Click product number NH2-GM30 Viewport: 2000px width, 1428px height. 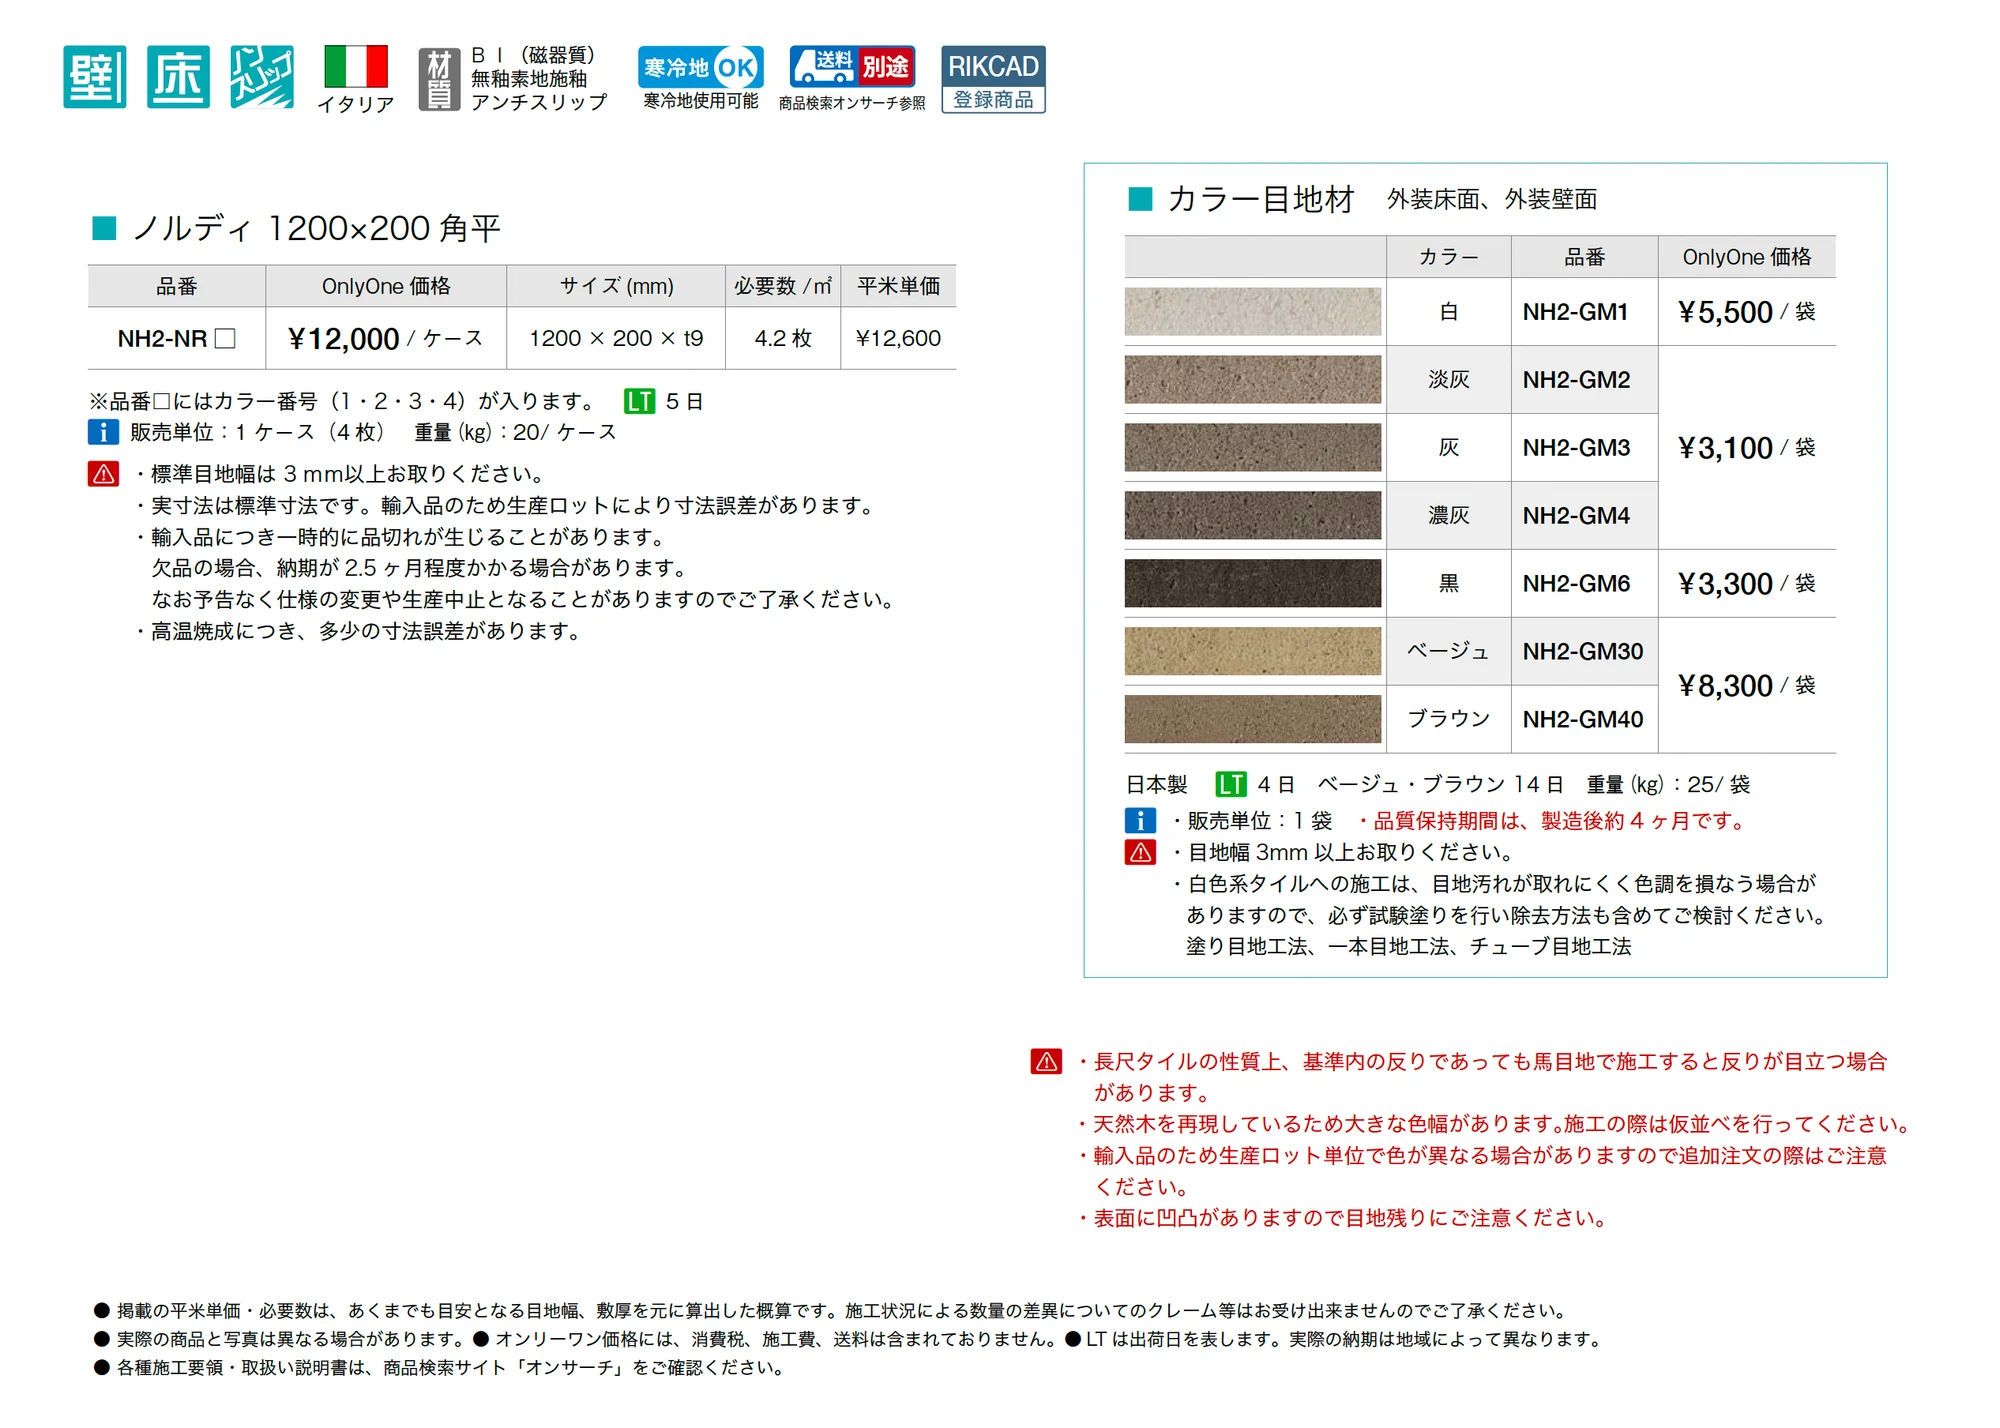click(x=1583, y=652)
